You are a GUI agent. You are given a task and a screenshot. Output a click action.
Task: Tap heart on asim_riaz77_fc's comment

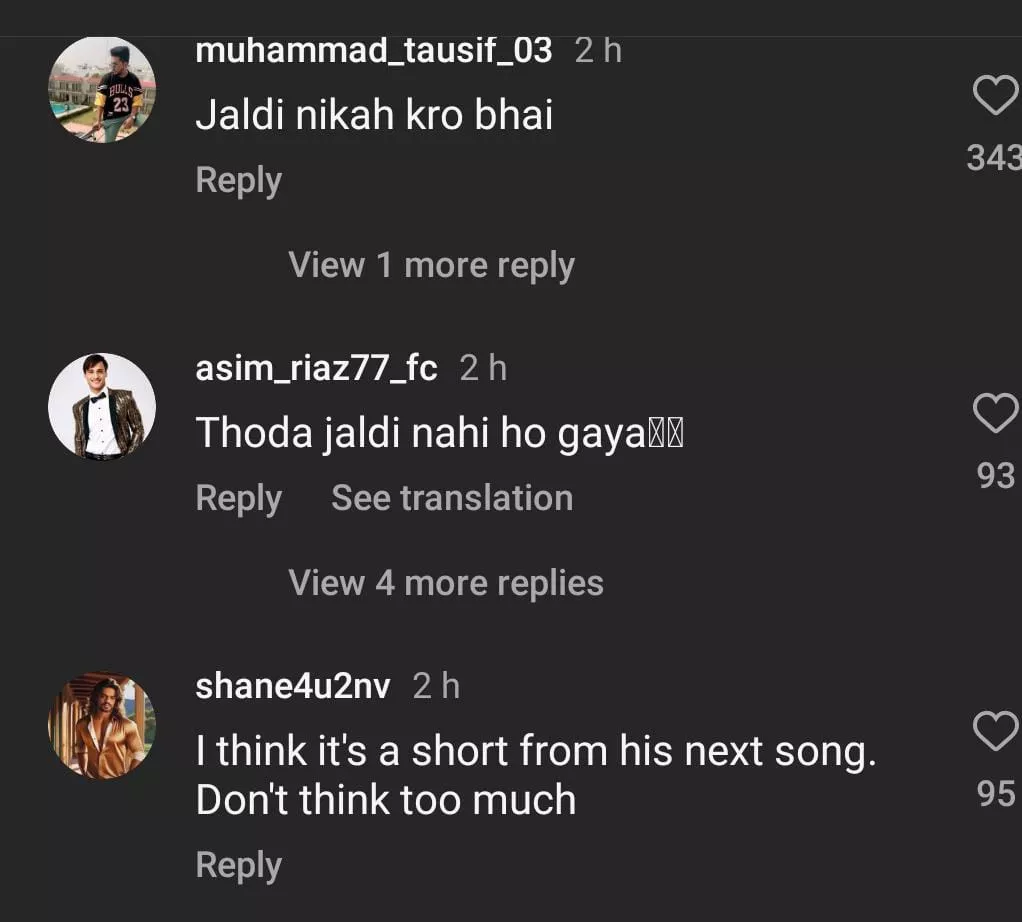pos(995,413)
